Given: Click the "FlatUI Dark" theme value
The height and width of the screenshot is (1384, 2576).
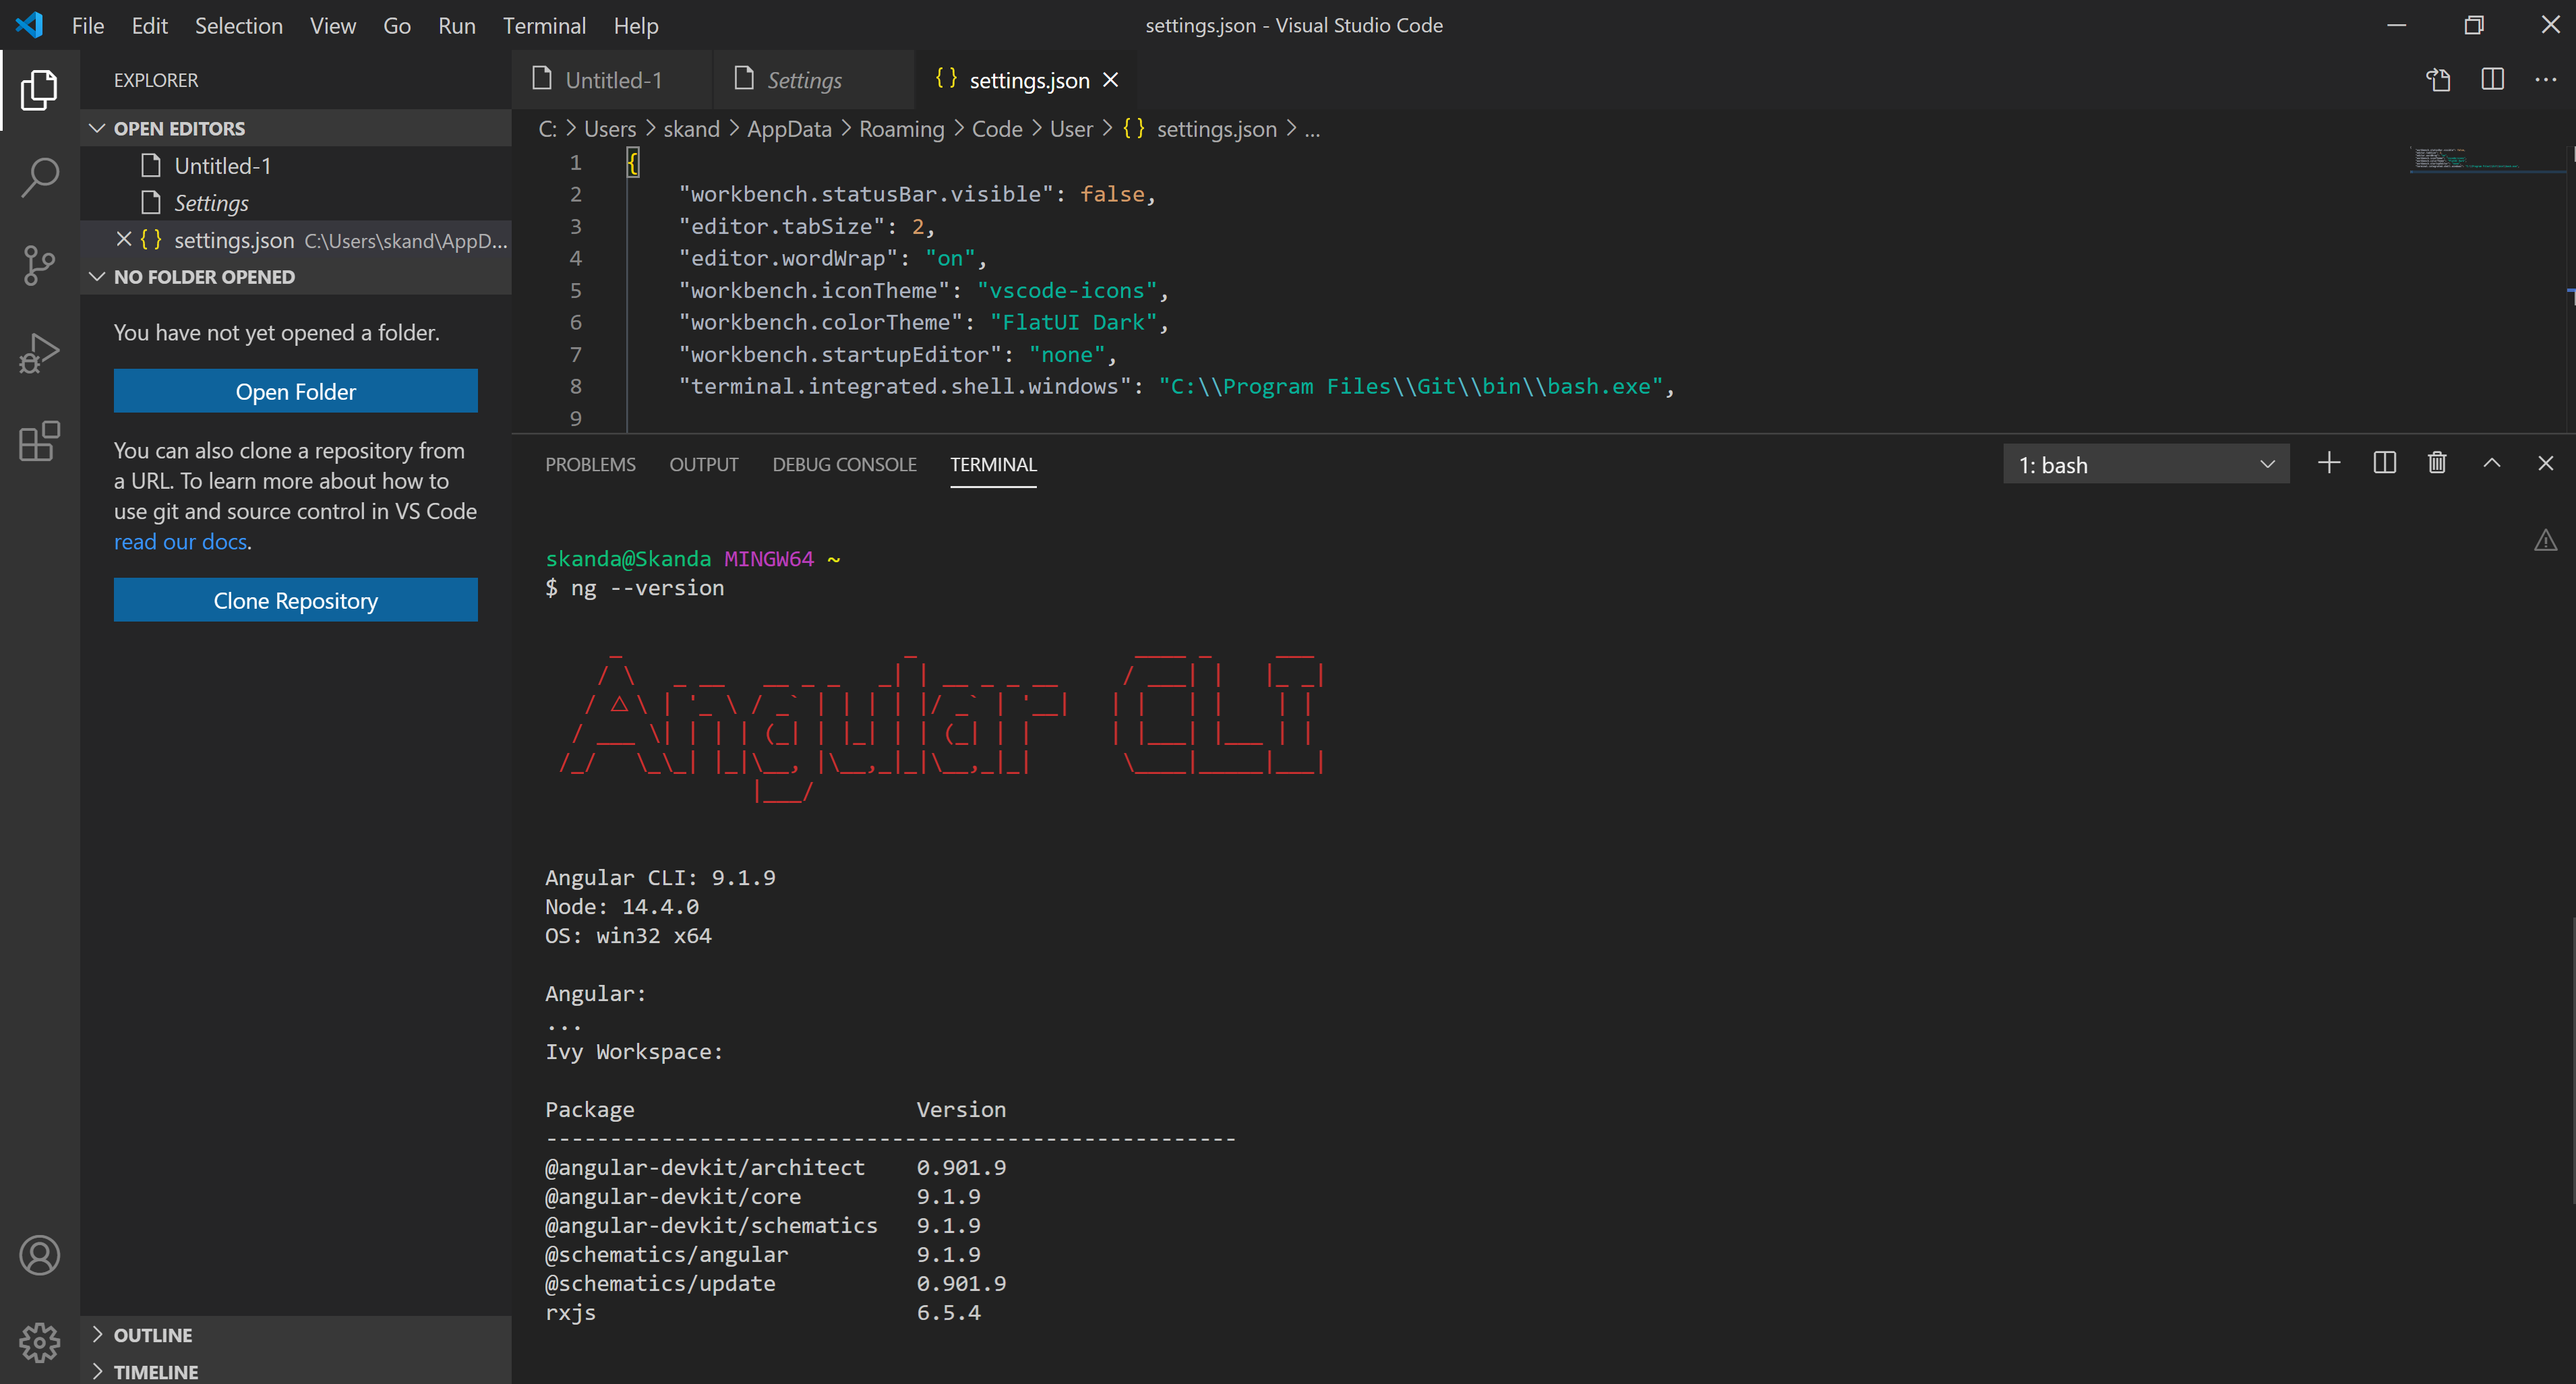Looking at the screenshot, I should [x=1073, y=322].
